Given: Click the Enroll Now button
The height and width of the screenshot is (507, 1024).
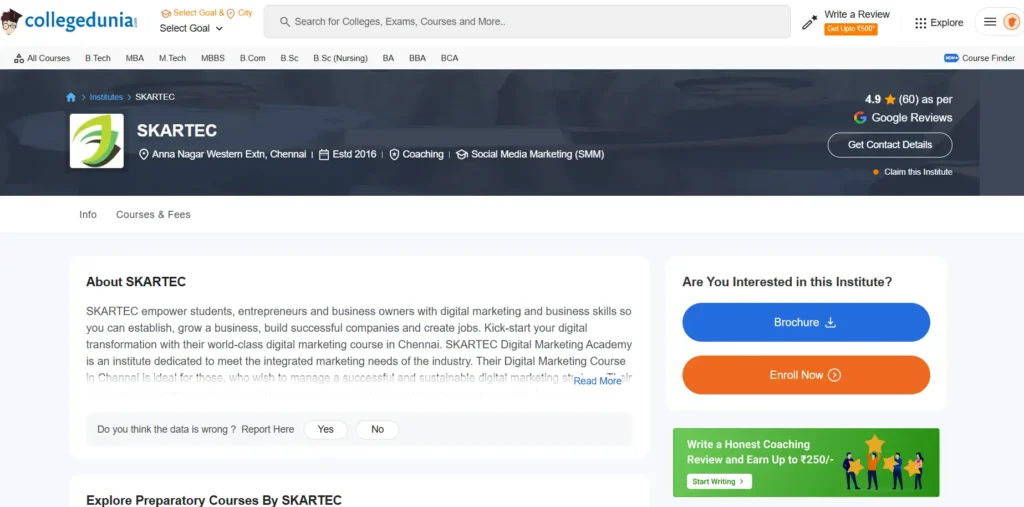Looking at the screenshot, I should (806, 375).
